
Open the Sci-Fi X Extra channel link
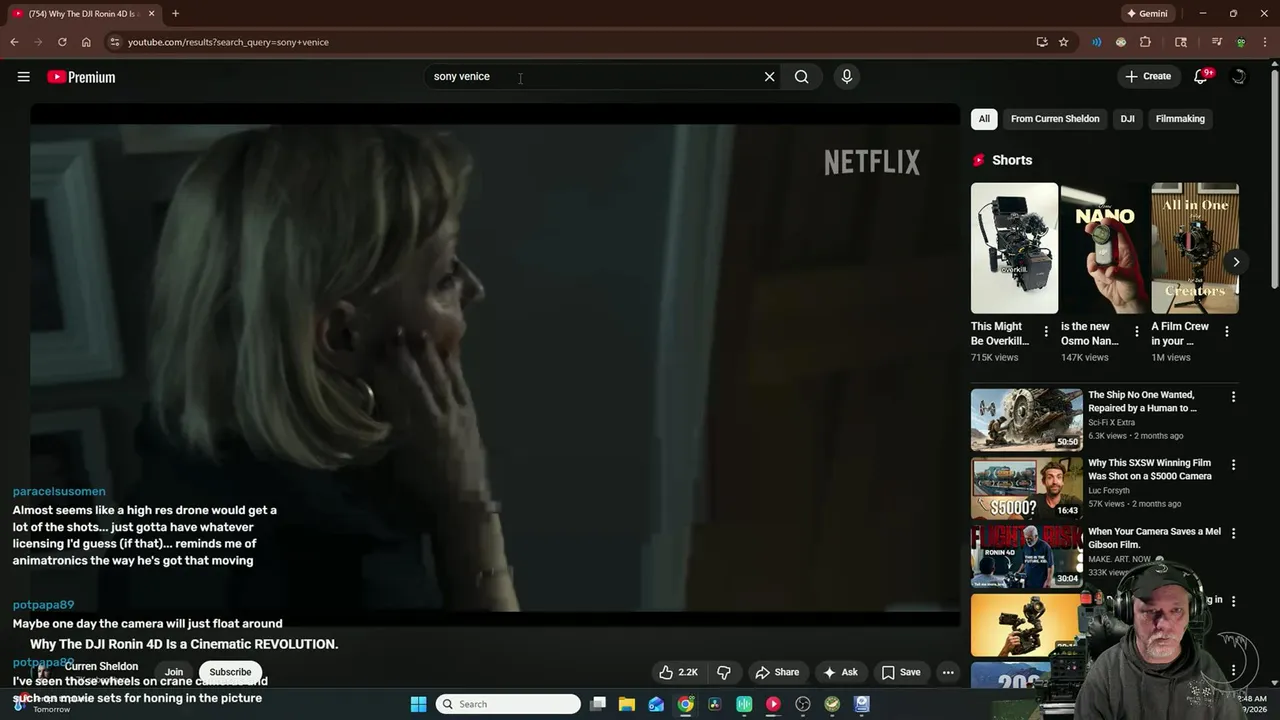tap(1111, 423)
